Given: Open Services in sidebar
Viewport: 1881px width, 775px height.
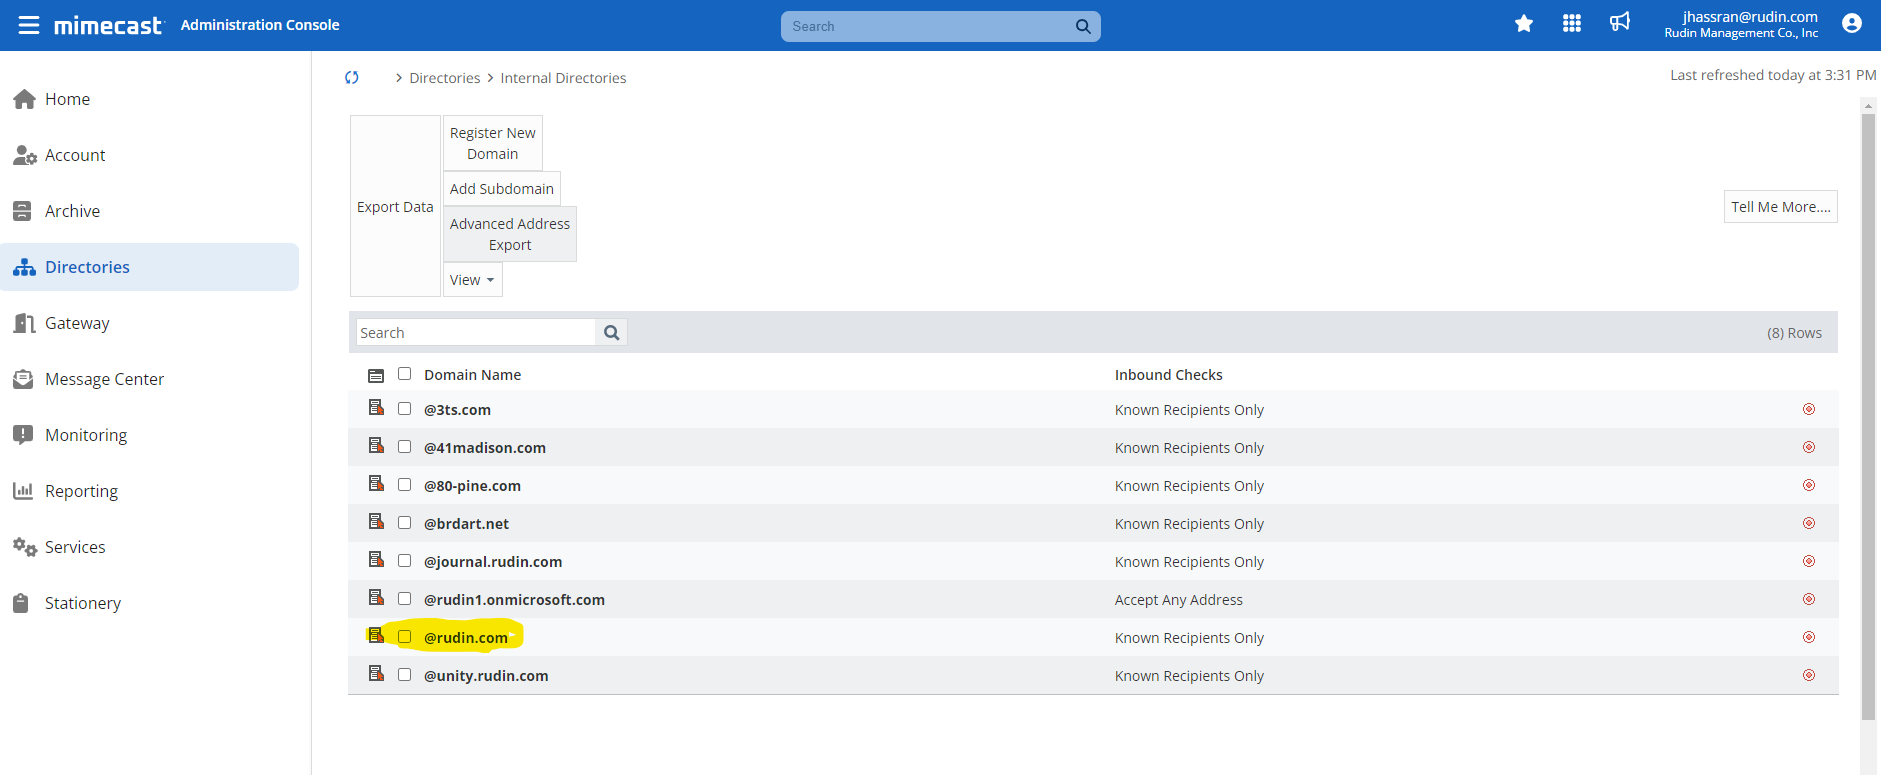Looking at the screenshot, I should tap(150, 547).
